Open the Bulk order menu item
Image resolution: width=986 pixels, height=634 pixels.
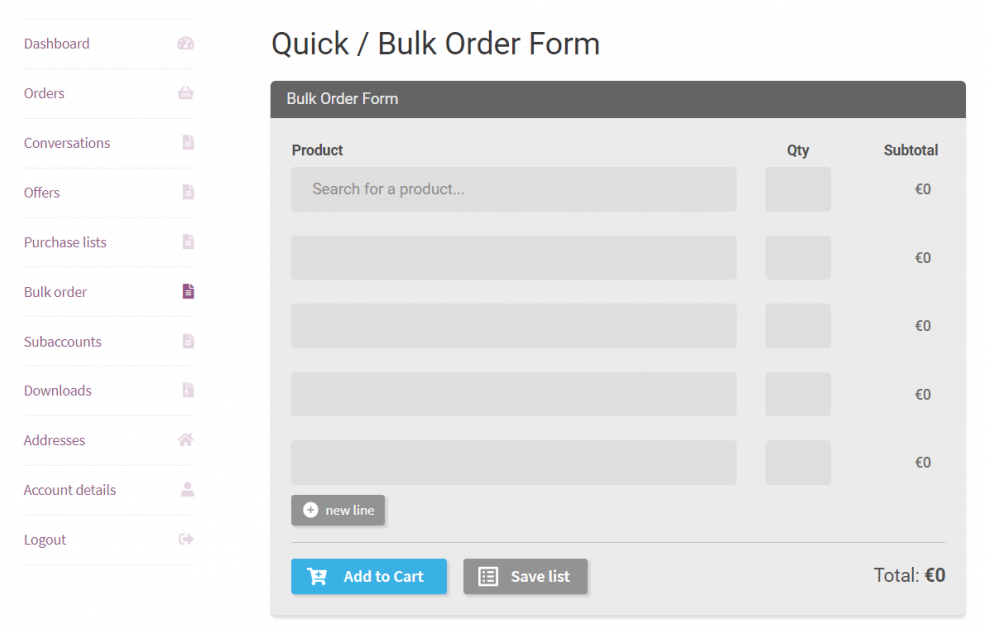55,292
